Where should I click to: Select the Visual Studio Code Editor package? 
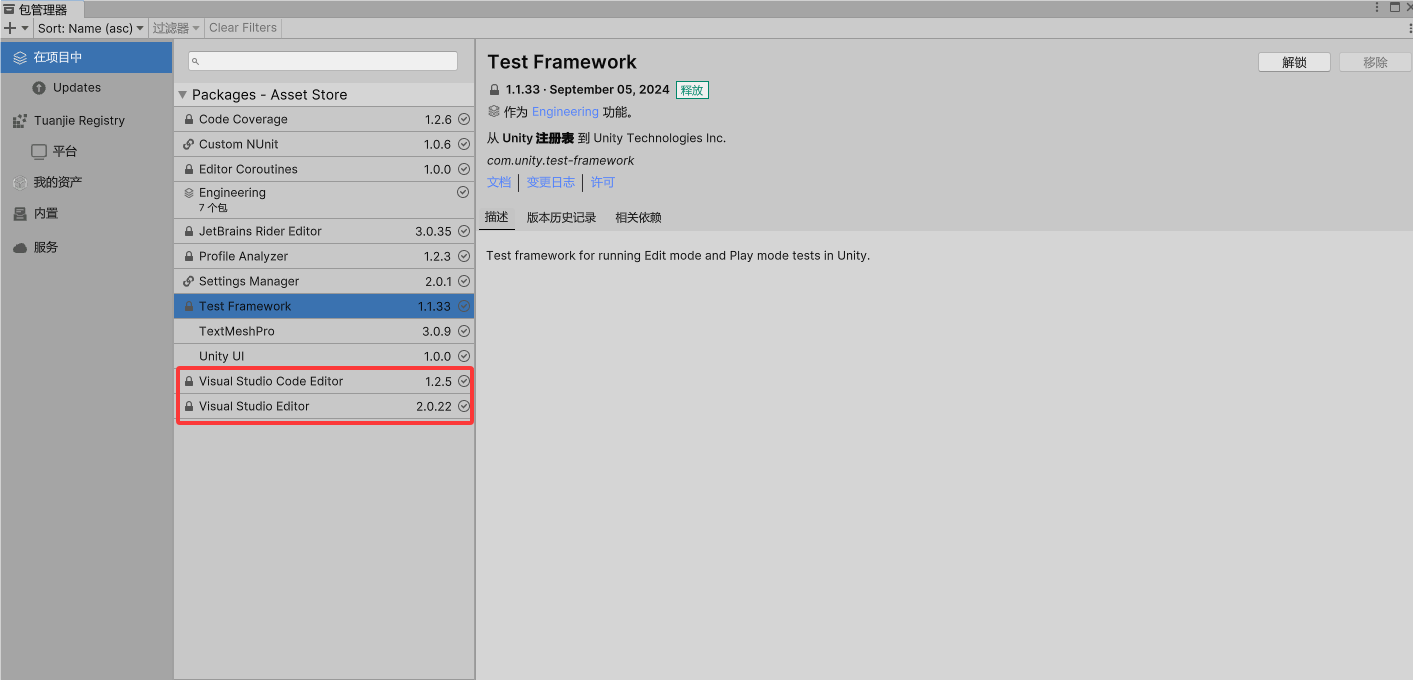coord(324,381)
